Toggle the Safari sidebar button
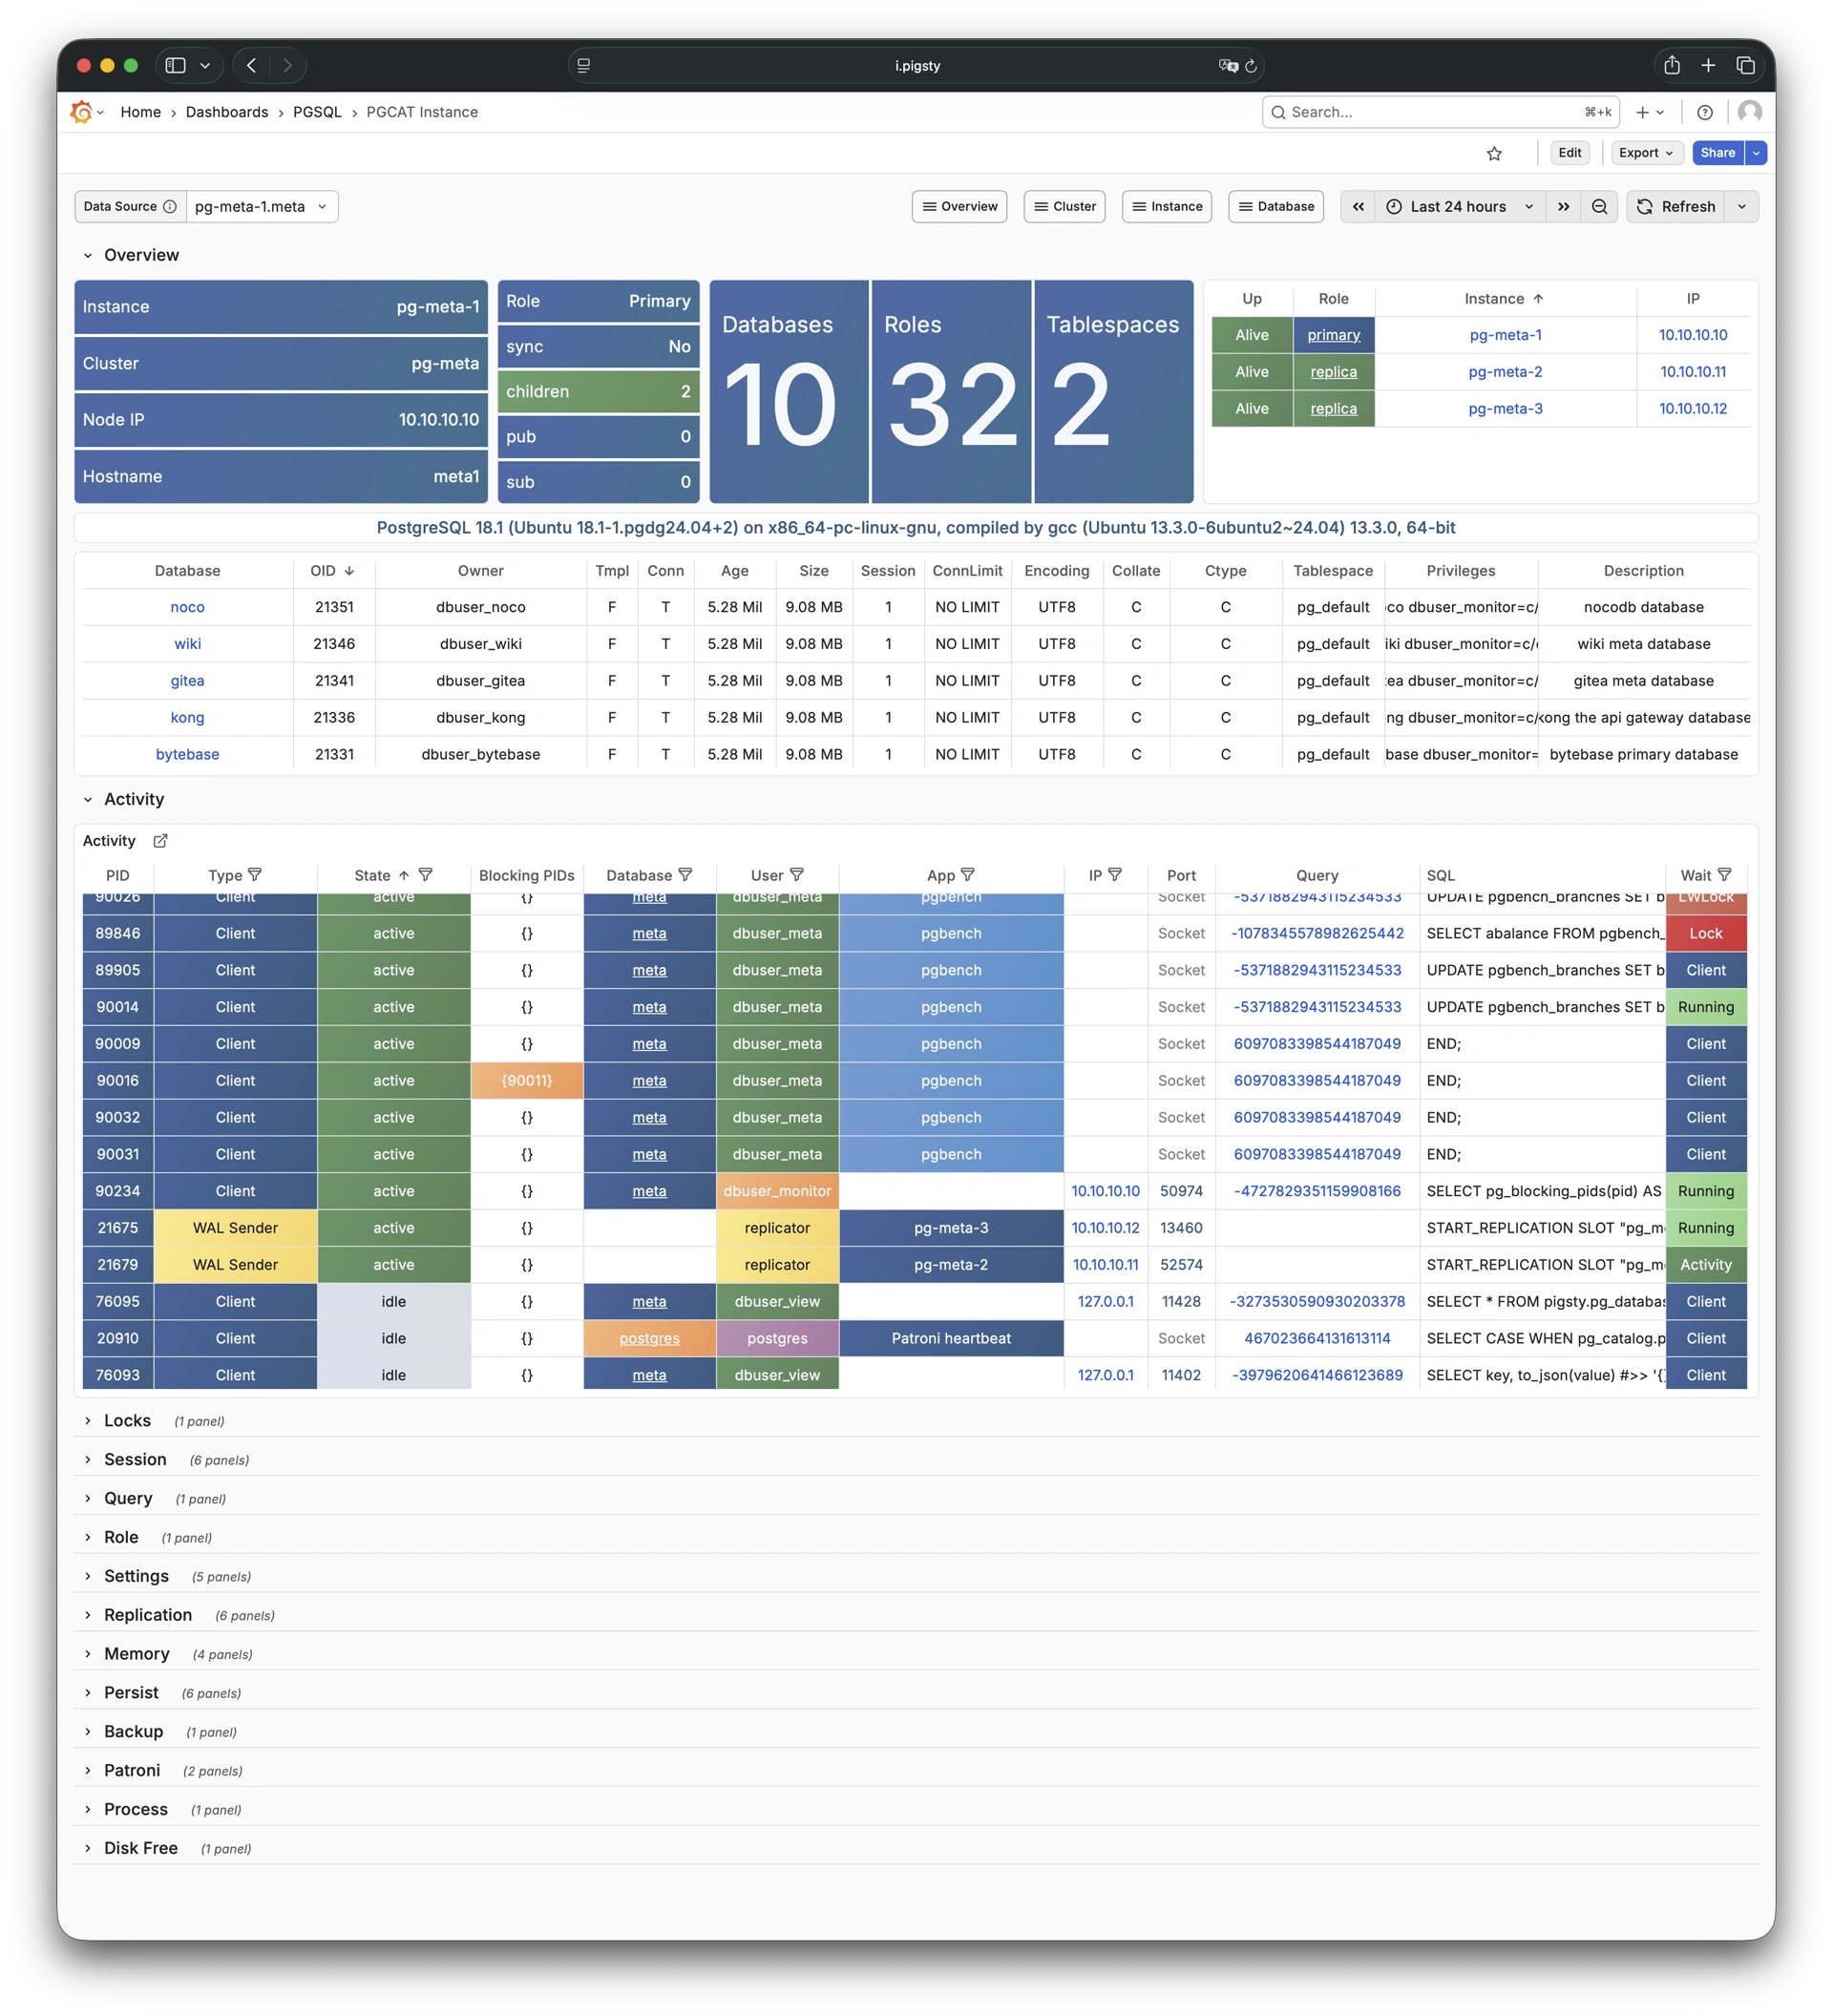The height and width of the screenshot is (2016, 1833). tap(176, 65)
